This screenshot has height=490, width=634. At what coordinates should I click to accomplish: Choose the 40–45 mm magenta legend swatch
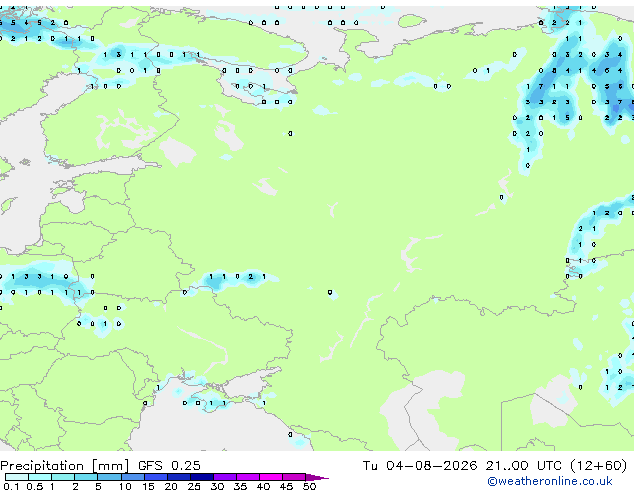point(271,477)
